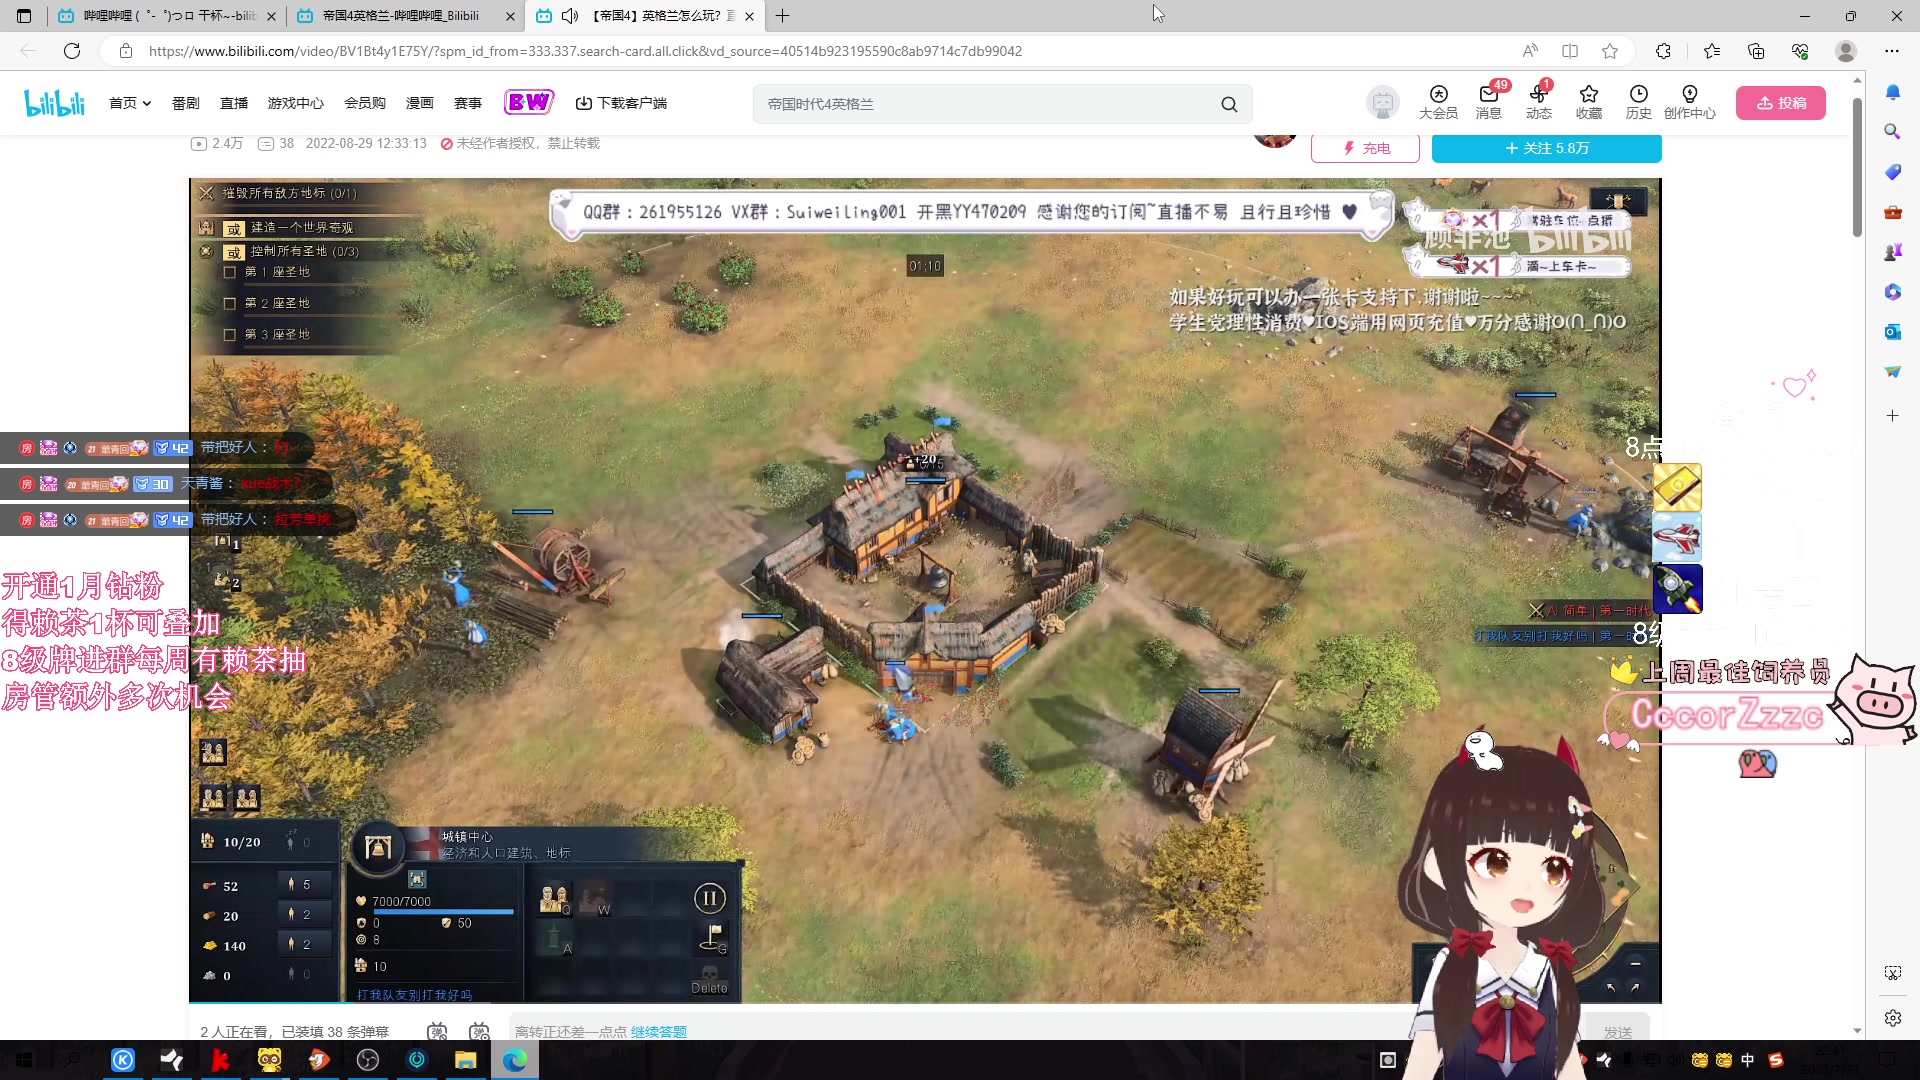Screen dimensions: 1920x1080
Task: Open the collections icon
Action: (1756, 51)
